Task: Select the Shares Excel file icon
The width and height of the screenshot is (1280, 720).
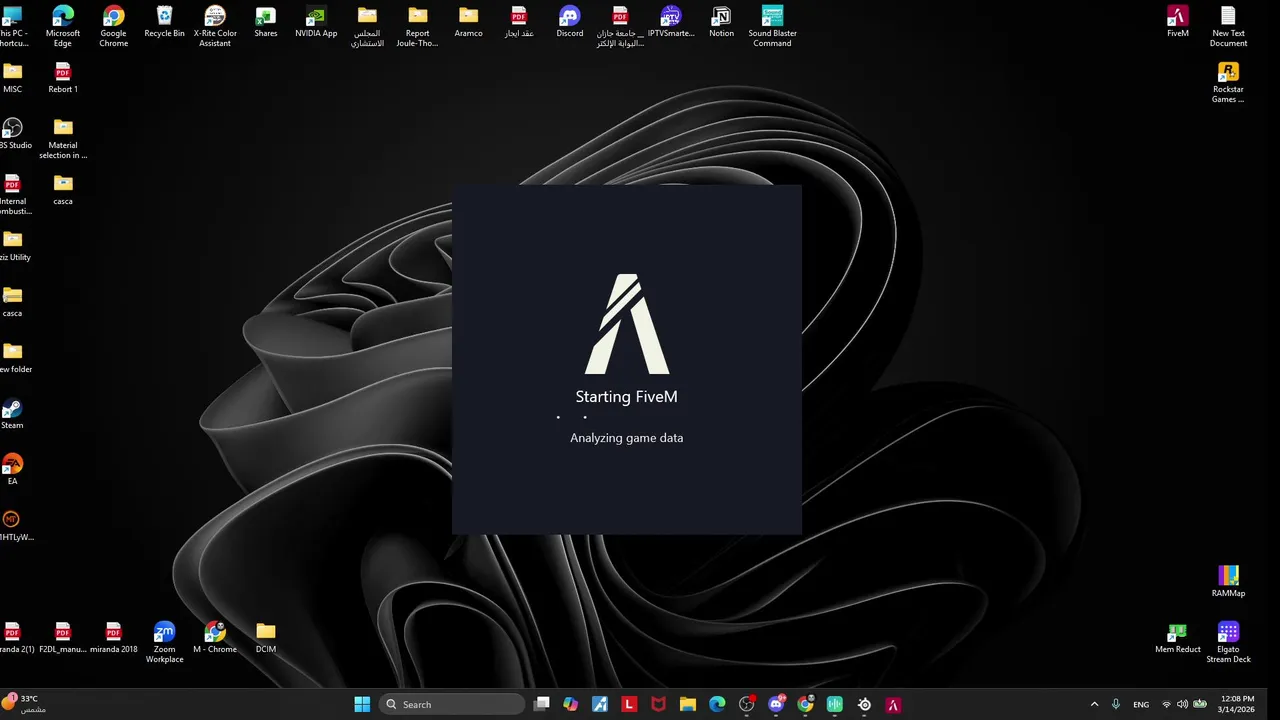Action: [x=266, y=22]
